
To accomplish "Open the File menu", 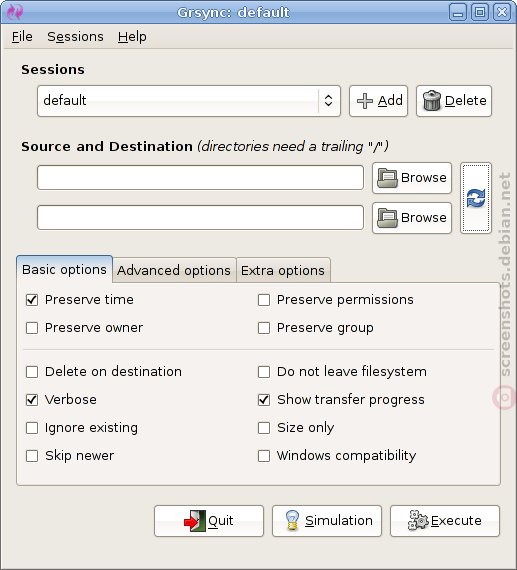I will pos(22,37).
